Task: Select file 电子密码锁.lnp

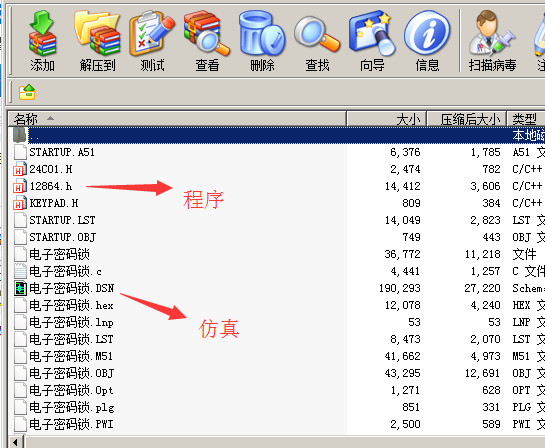Action: pyautogui.click(x=71, y=323)
